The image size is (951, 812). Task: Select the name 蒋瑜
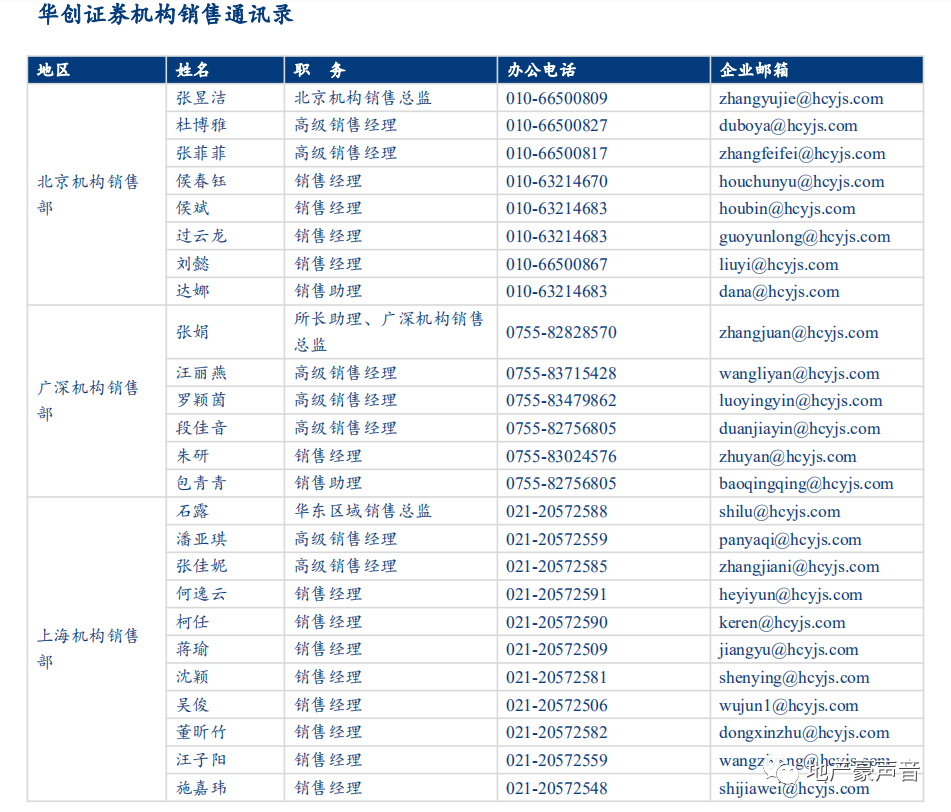point(193,649)
